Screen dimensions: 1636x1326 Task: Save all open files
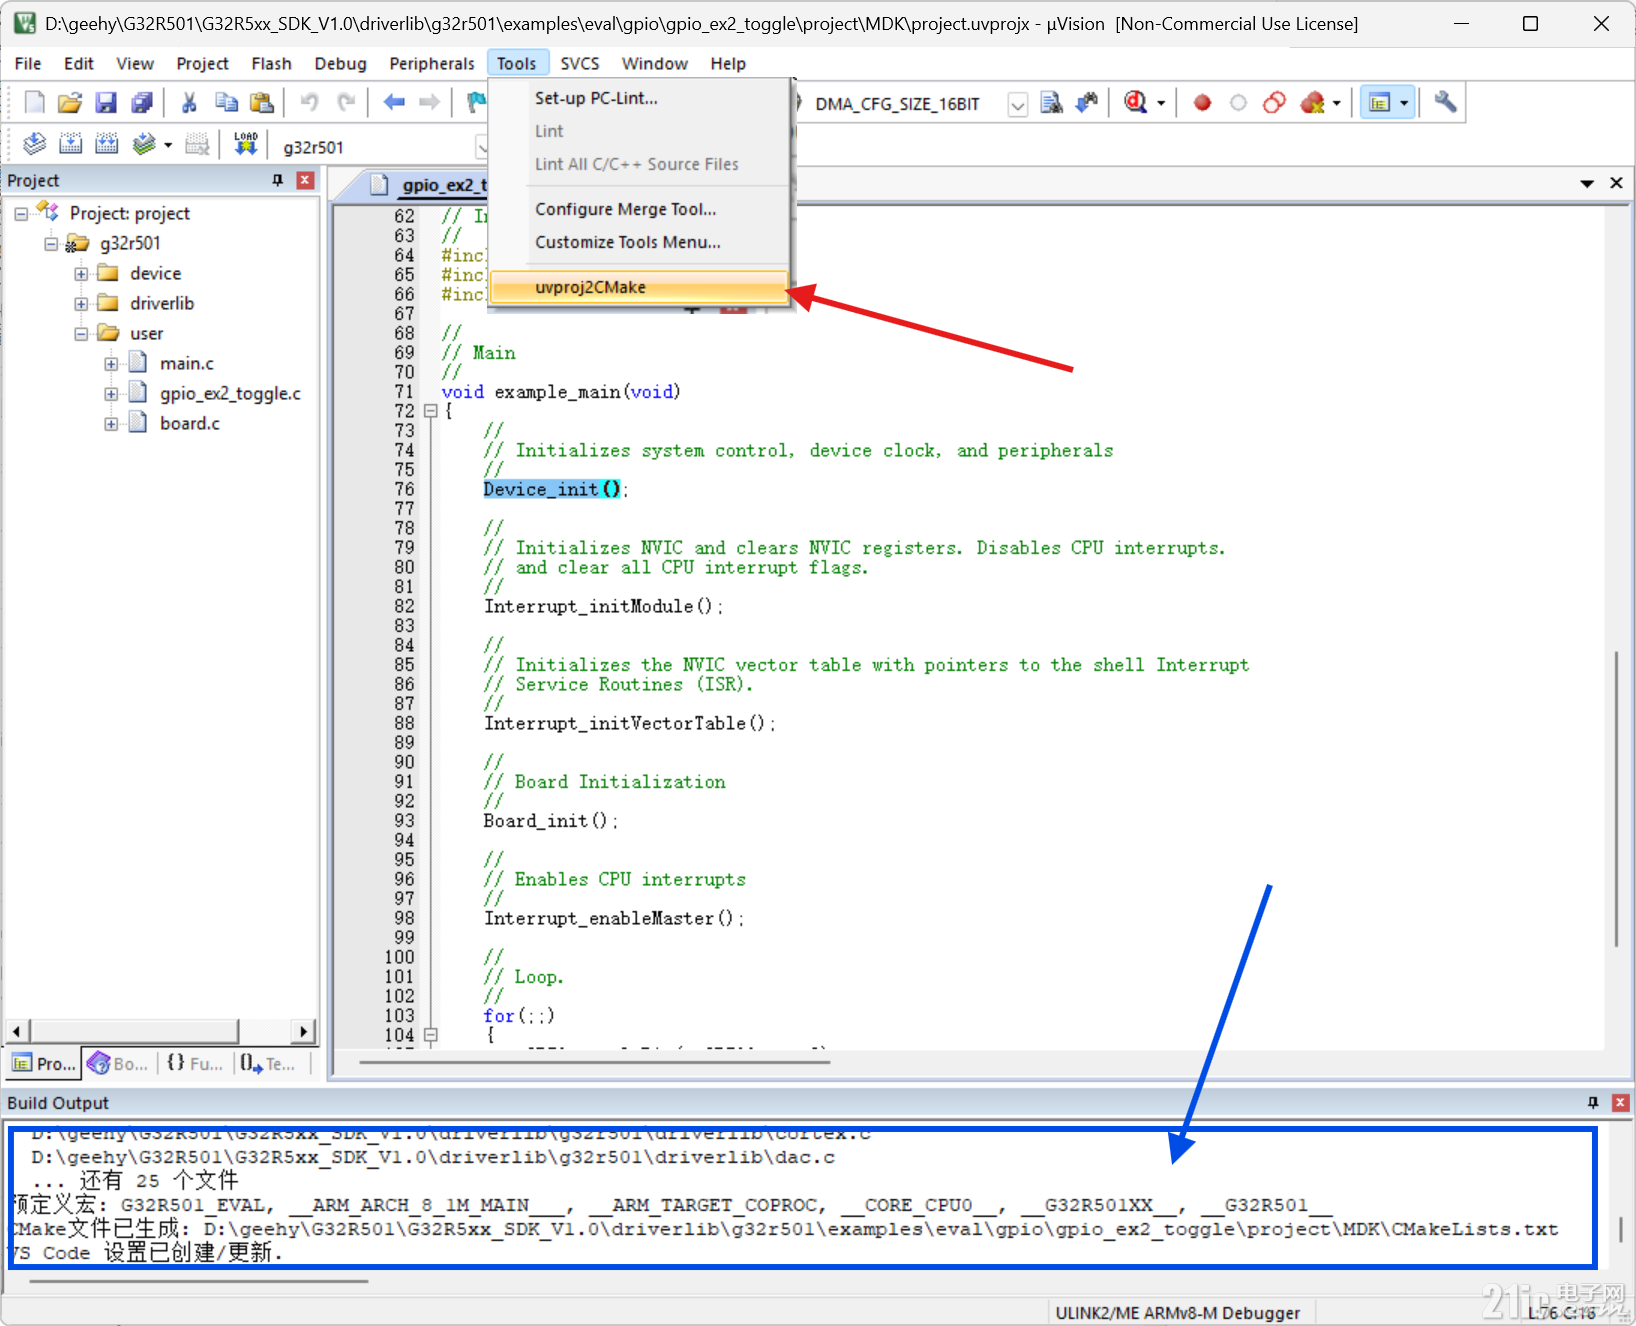142,101
